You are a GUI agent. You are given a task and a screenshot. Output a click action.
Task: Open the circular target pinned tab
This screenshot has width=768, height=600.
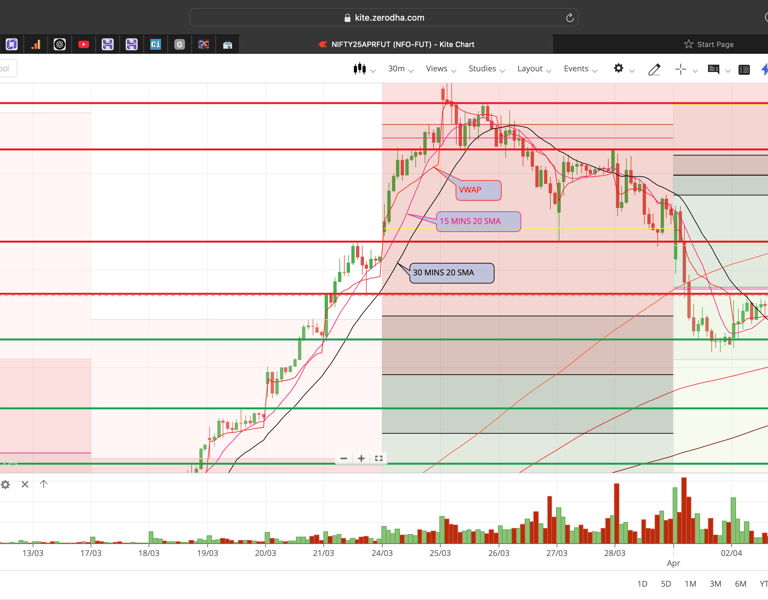click(x=59, y=45)
